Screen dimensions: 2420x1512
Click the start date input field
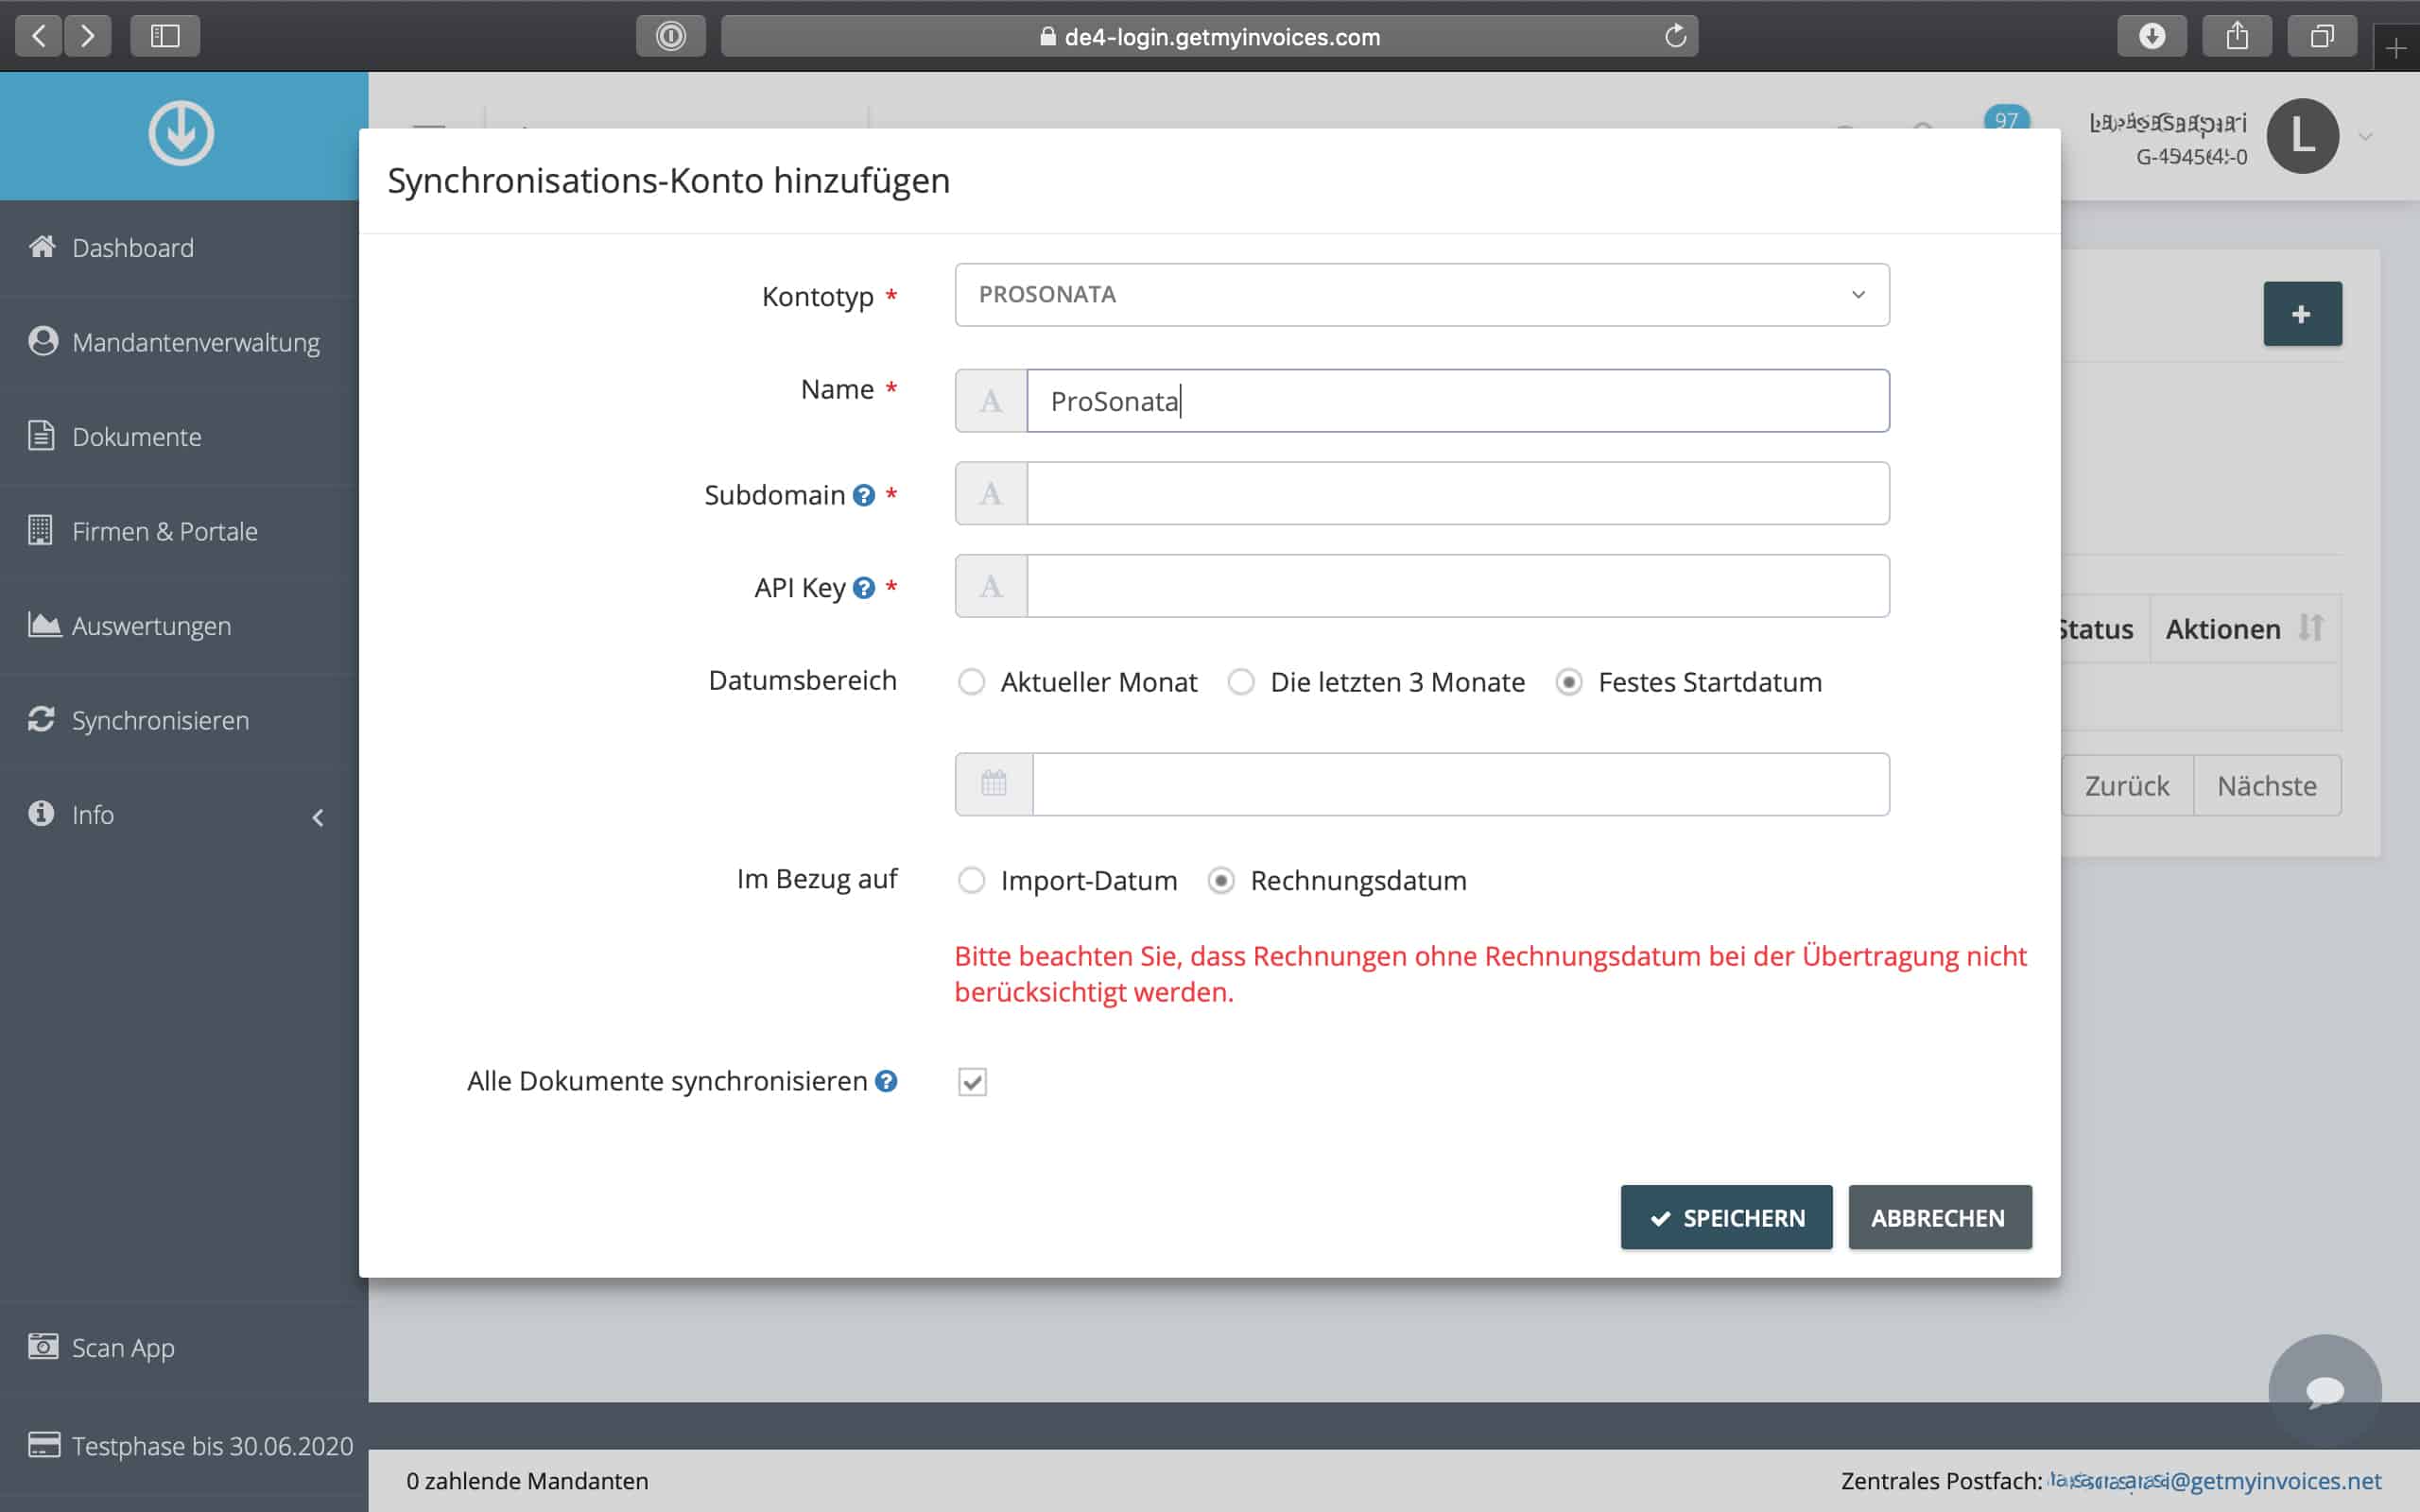1461,784
